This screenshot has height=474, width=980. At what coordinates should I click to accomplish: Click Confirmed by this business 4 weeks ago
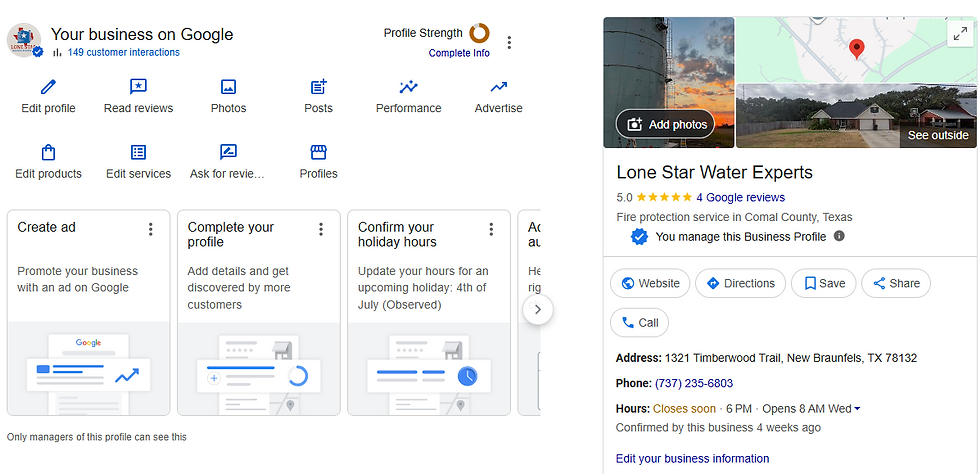coord(718,428)
